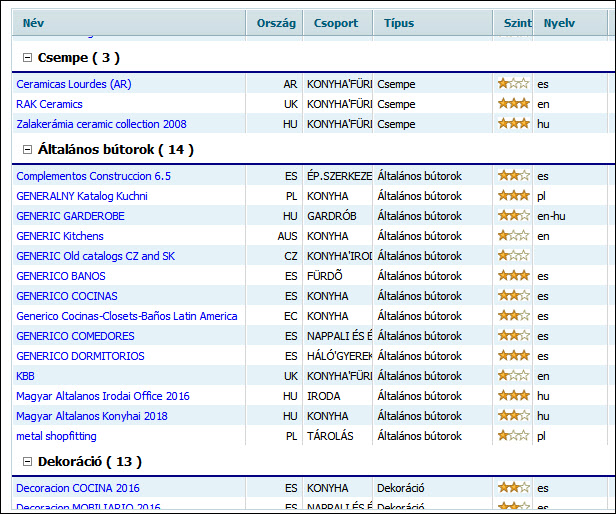The image size is (616, 514).
Task: Click star rating of GENERICO BANOS row
Action: pos(513,276)
